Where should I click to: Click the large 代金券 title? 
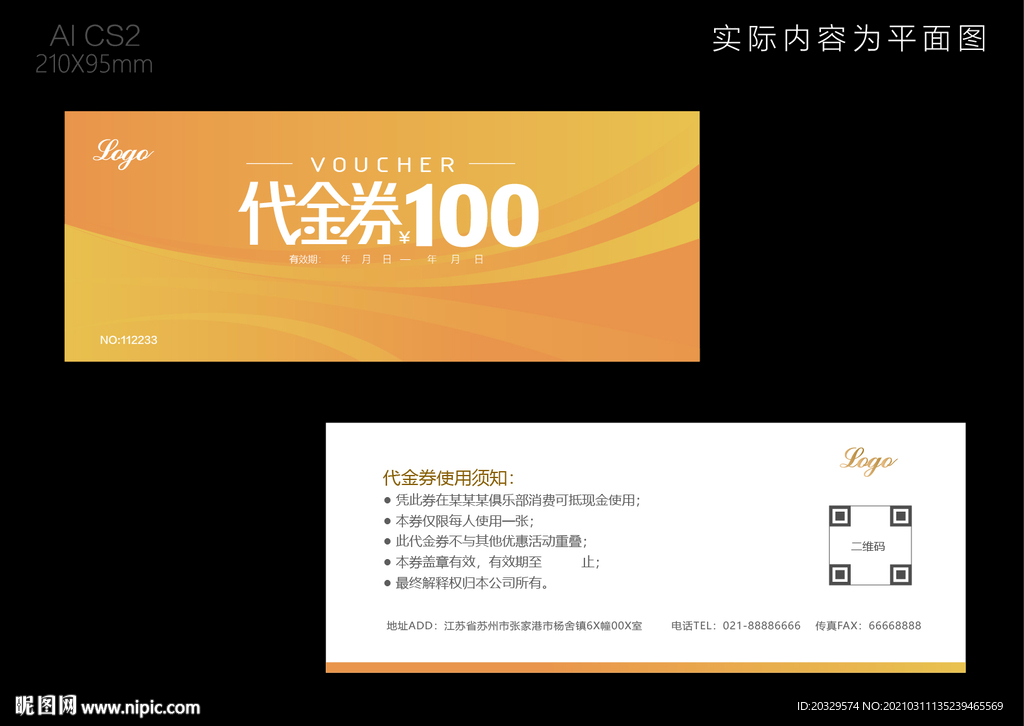point(319,212)
